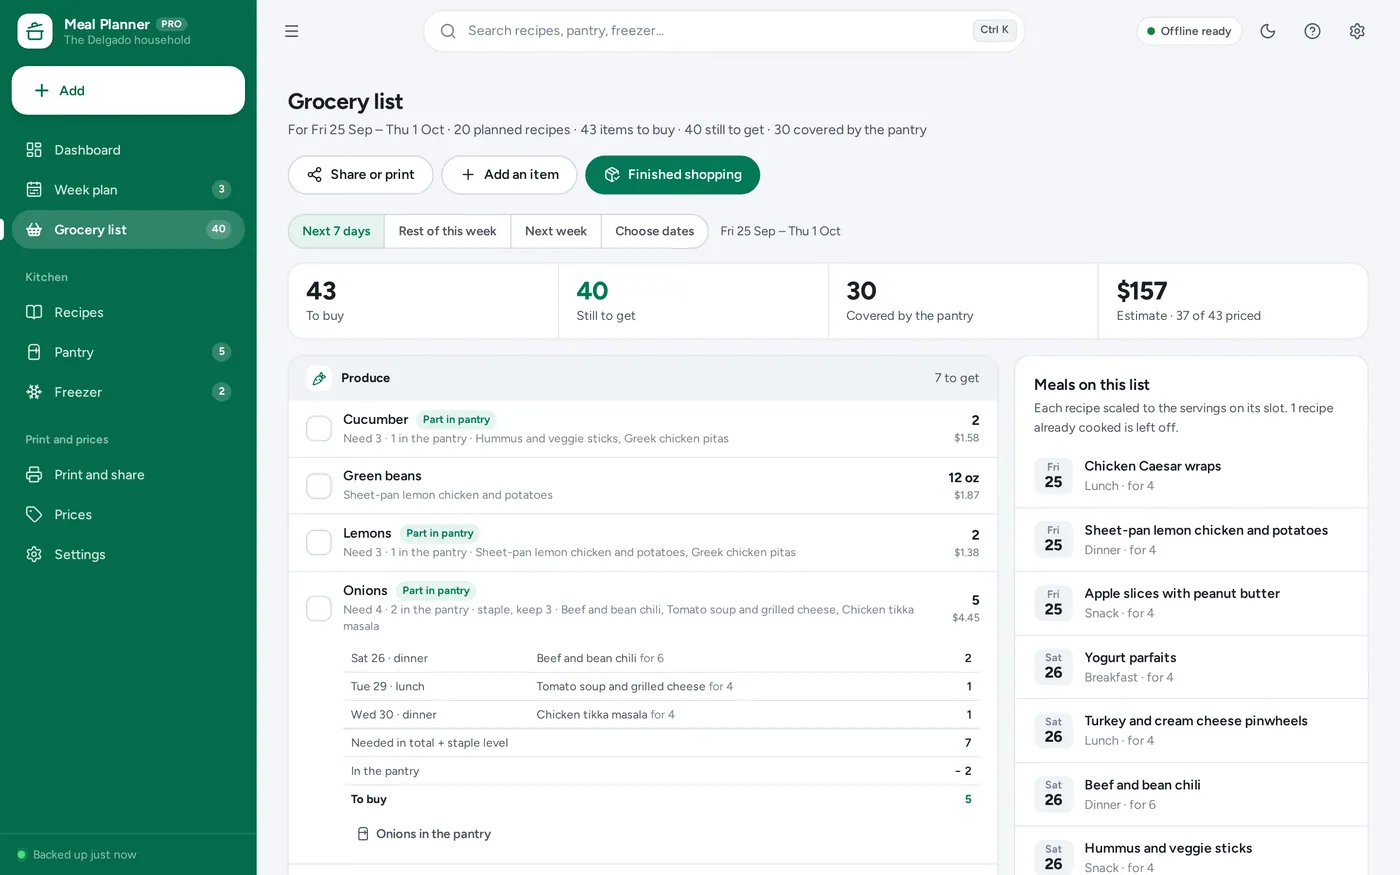The image size is (1400, 875).
Task: Go to Pantry in sidebar
Action: click(128, 352)
